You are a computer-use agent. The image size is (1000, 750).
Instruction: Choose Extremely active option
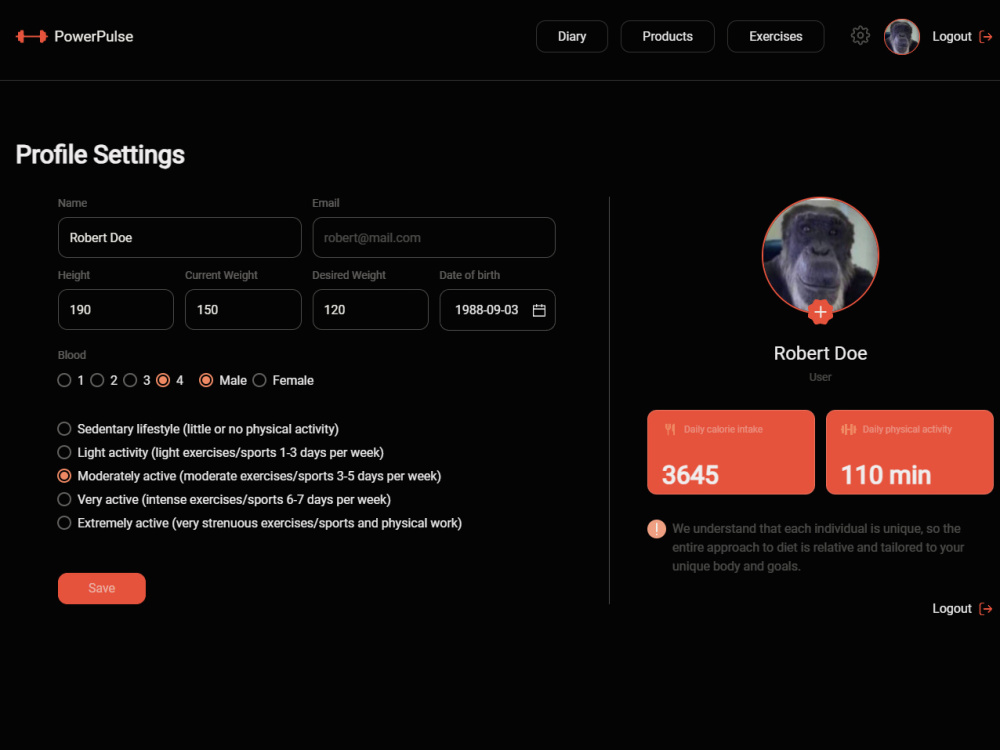pos(64,523)
